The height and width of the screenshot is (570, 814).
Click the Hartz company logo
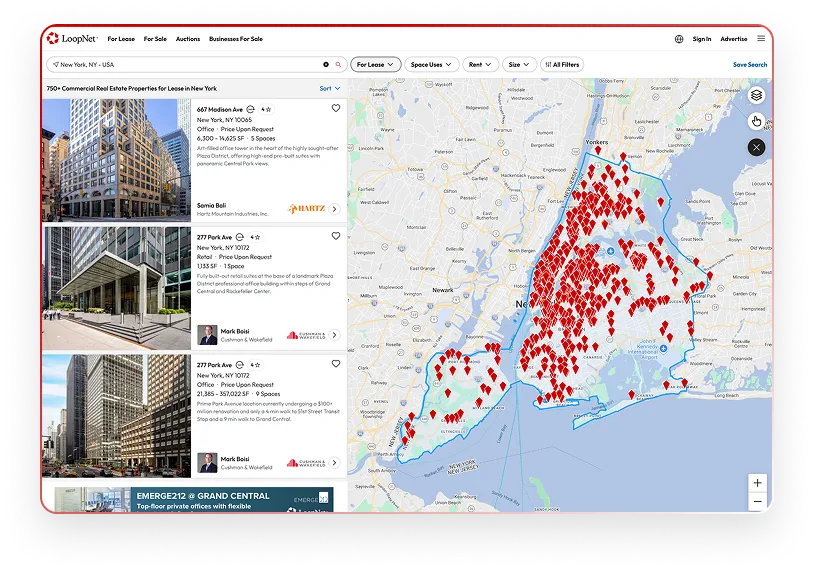(x=306, y=209)
